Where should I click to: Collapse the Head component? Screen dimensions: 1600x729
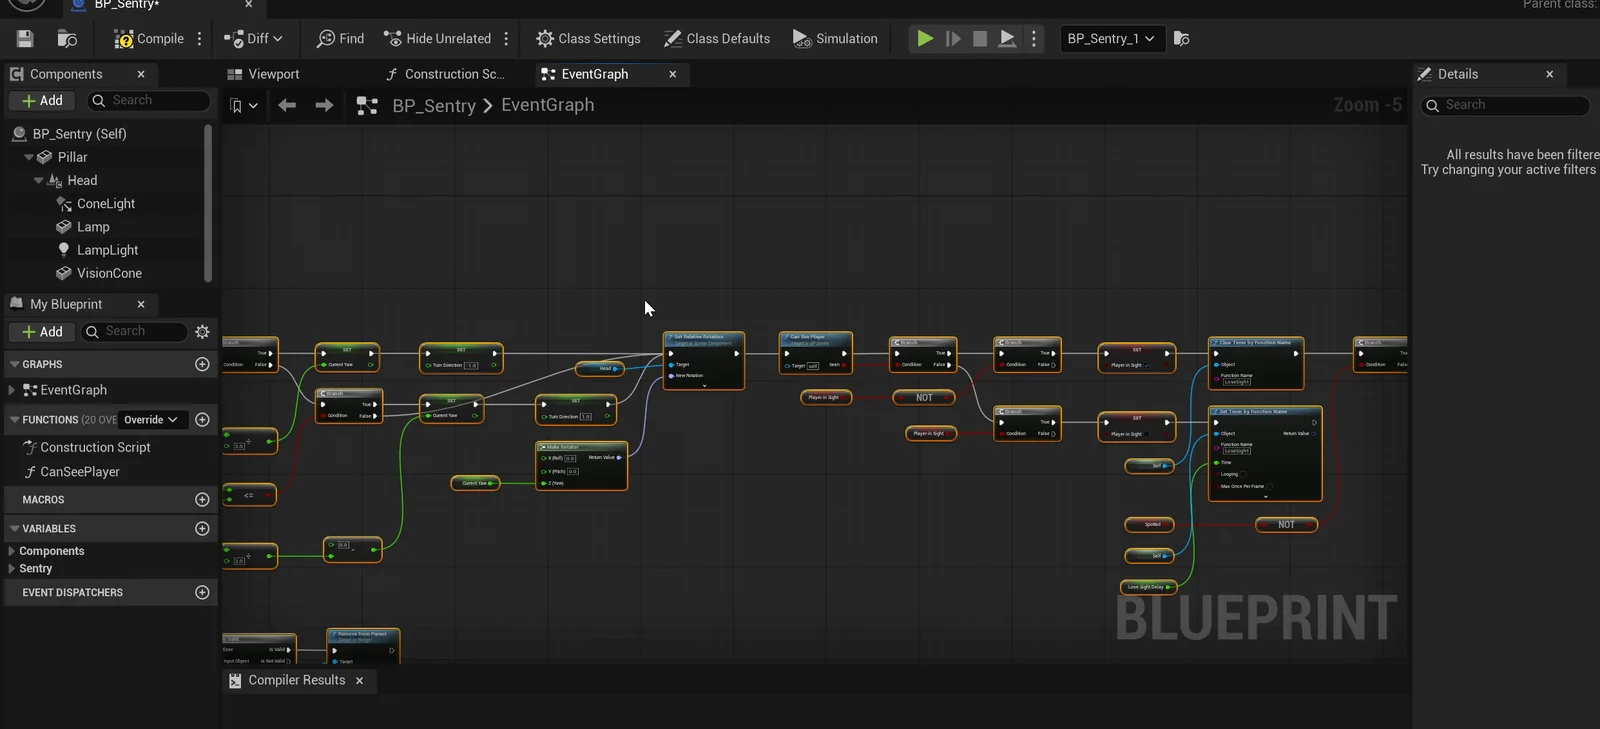tap(39, 181)
